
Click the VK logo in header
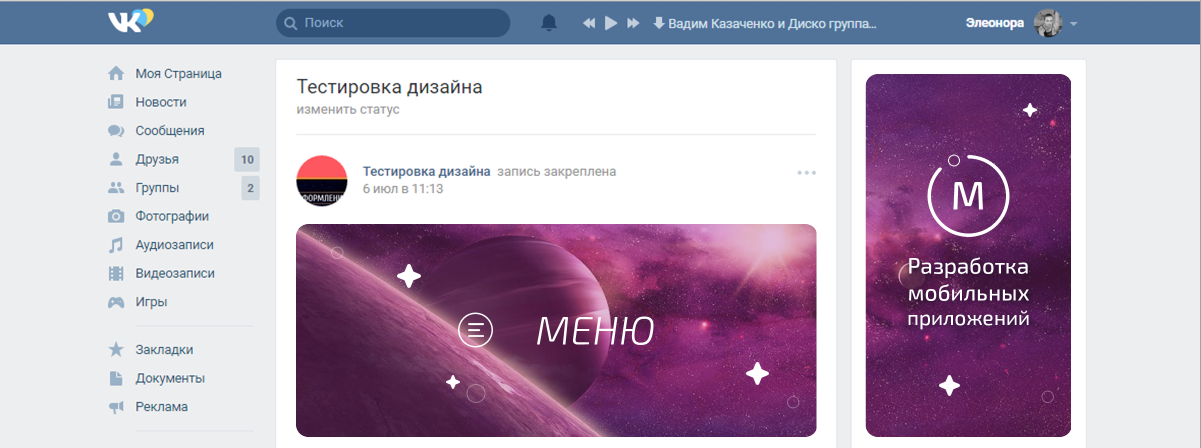pyautogui.click(x=131, y=21)
